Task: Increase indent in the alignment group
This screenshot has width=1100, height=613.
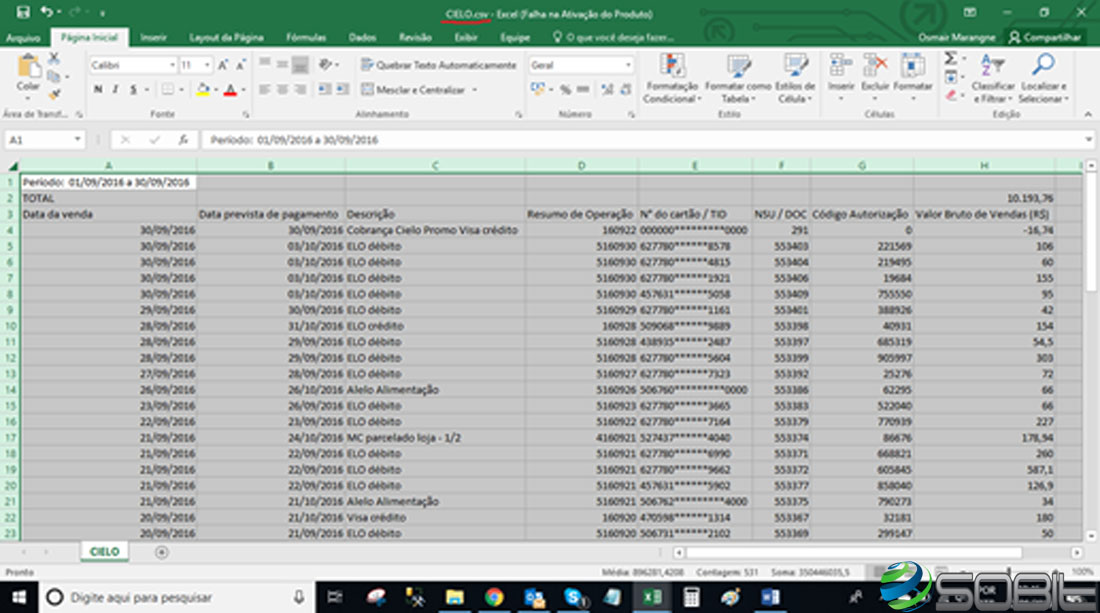Action: [x=342, y=90]
